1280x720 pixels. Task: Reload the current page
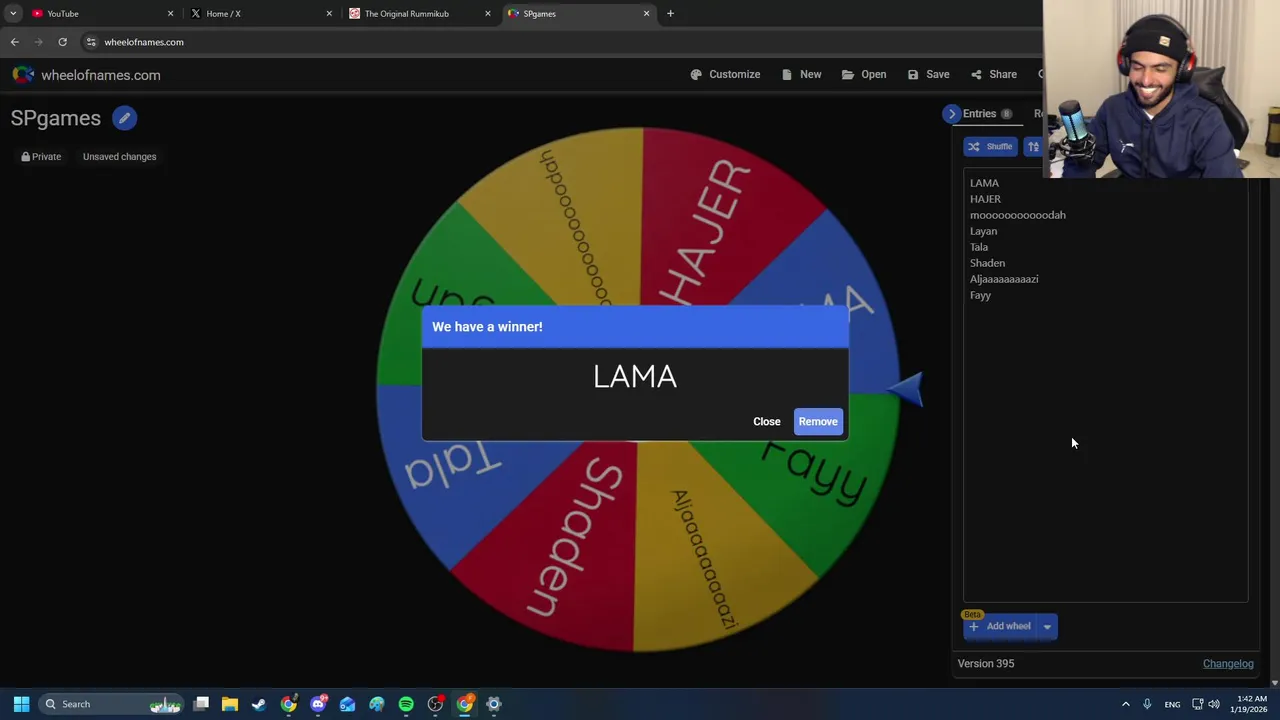coord(62,42)
